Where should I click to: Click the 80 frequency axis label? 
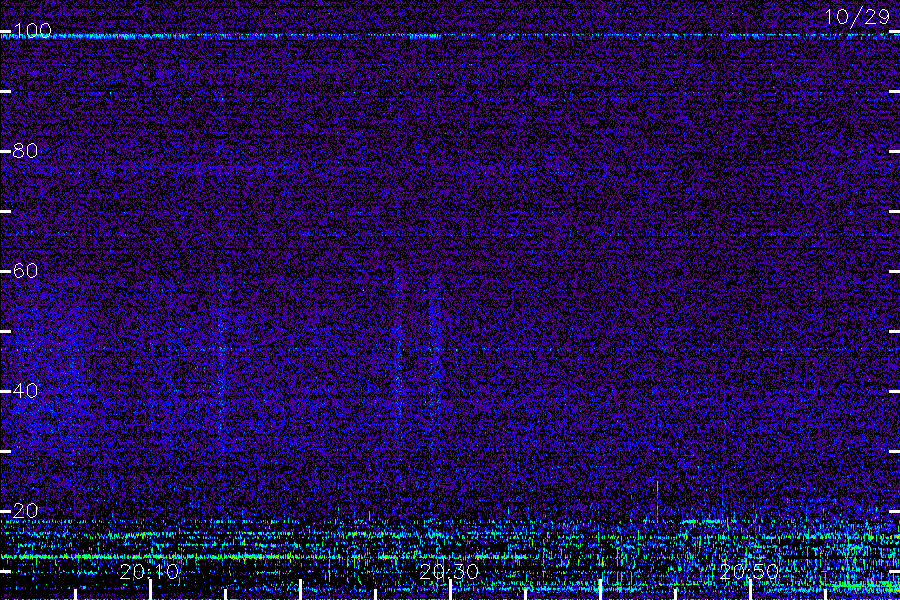[25, 150]
